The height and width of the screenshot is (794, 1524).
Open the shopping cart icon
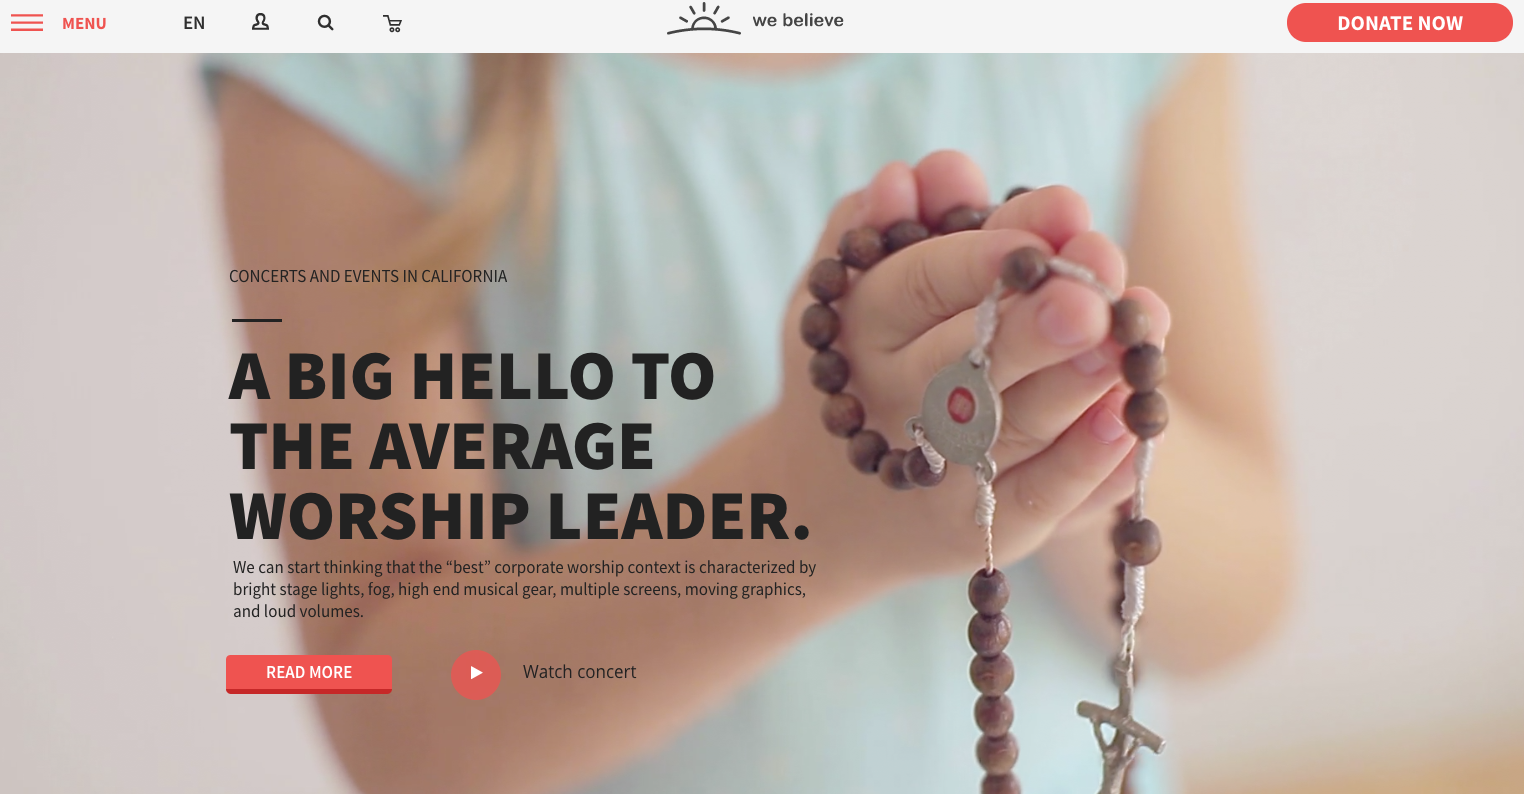[x=393, y=24]
